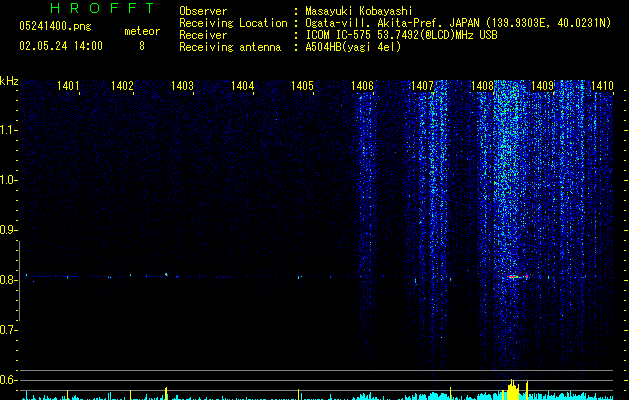This screenshot has height=400, width=629.
Task: Click the A504HB(yagi 4el) antenna text
Action: pyautogui.click(x=353, y=47)
